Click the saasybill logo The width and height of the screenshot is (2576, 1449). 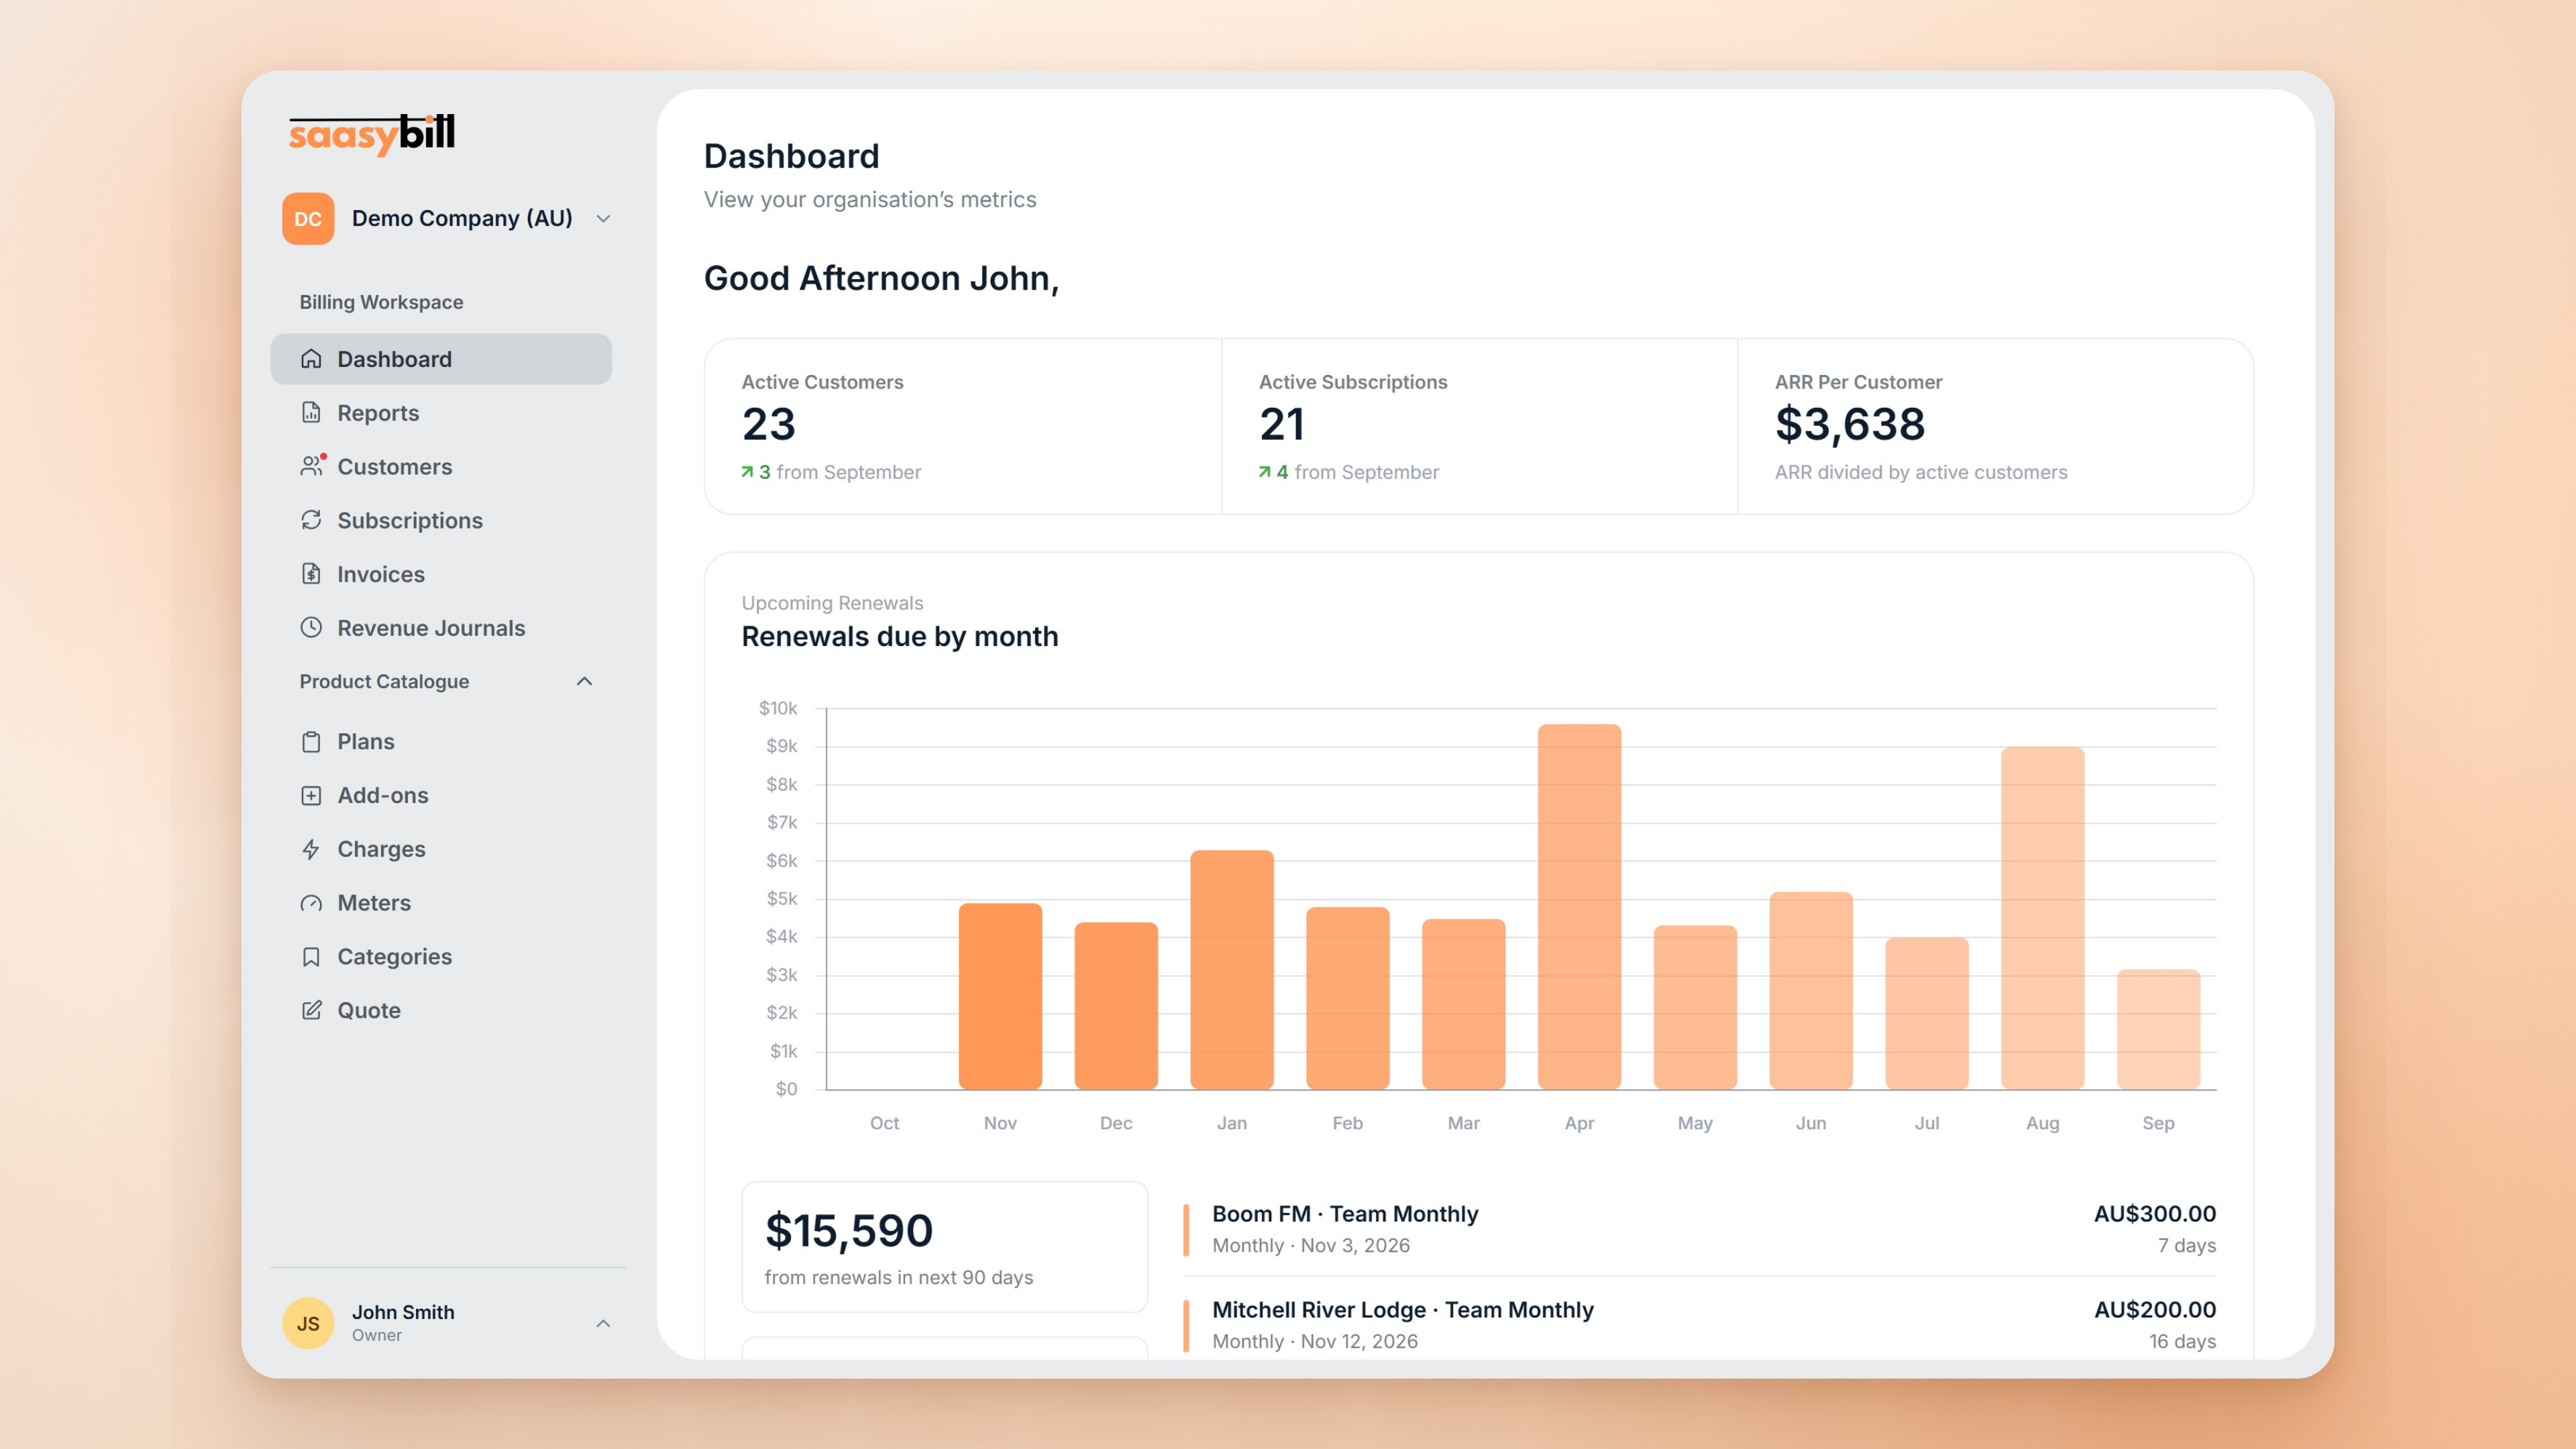(372, 134)
